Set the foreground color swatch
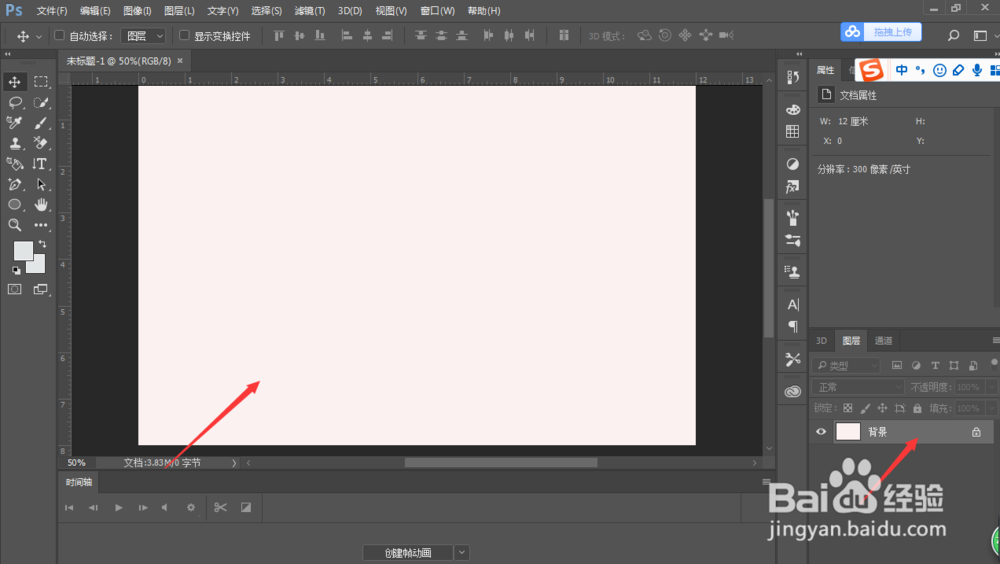The width and height of the screenshot is (1000, 564). tap(23, 251)
